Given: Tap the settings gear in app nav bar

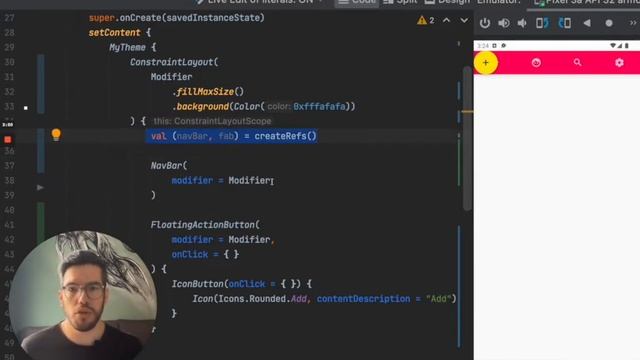Looking at the screenshot, I should (619, 62).
